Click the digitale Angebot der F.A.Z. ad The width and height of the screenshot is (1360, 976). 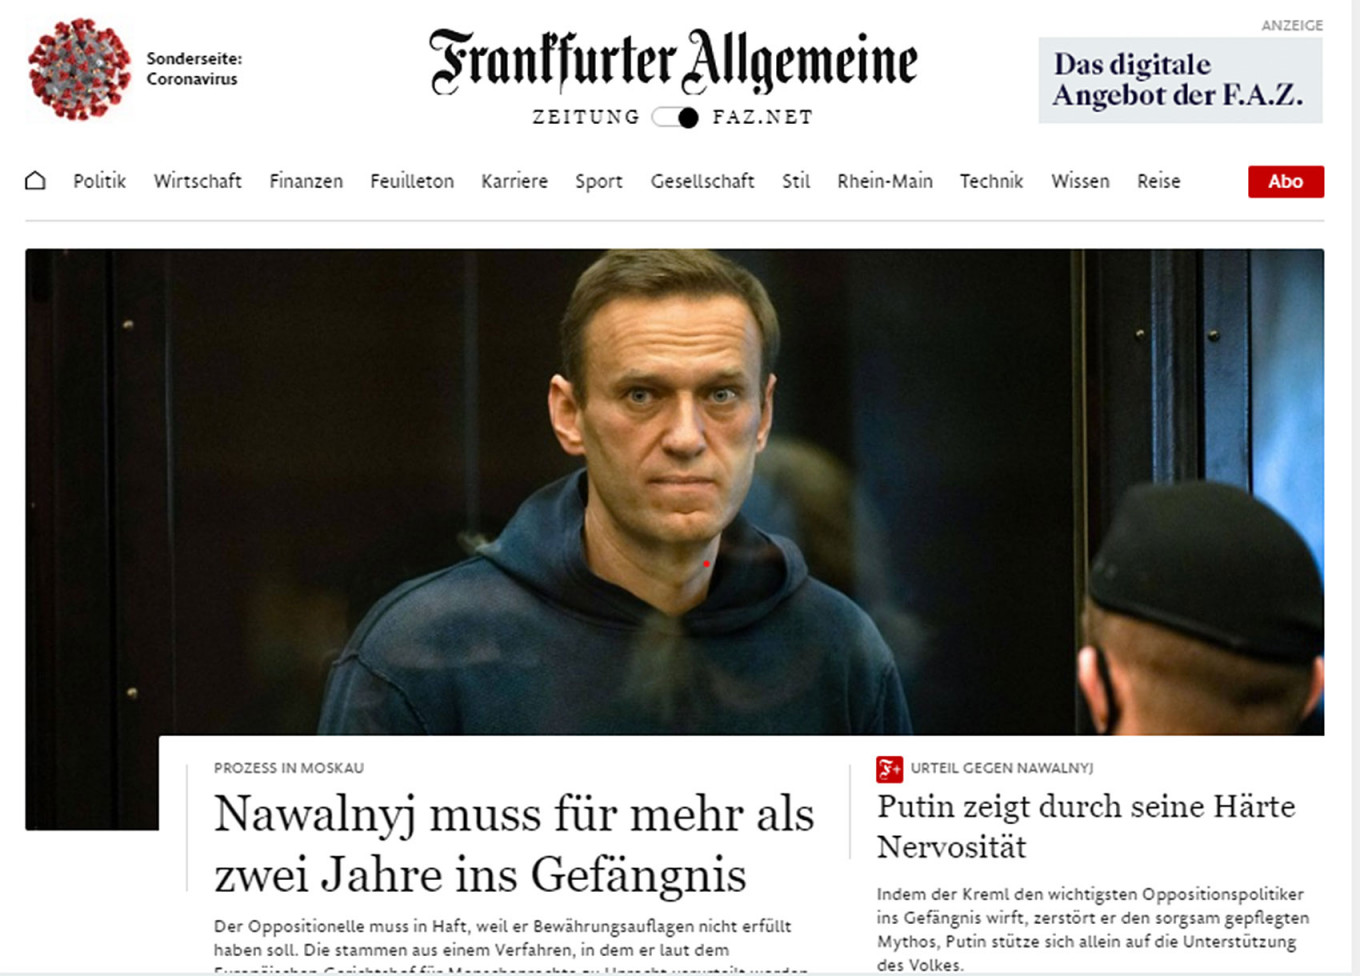1180,80
